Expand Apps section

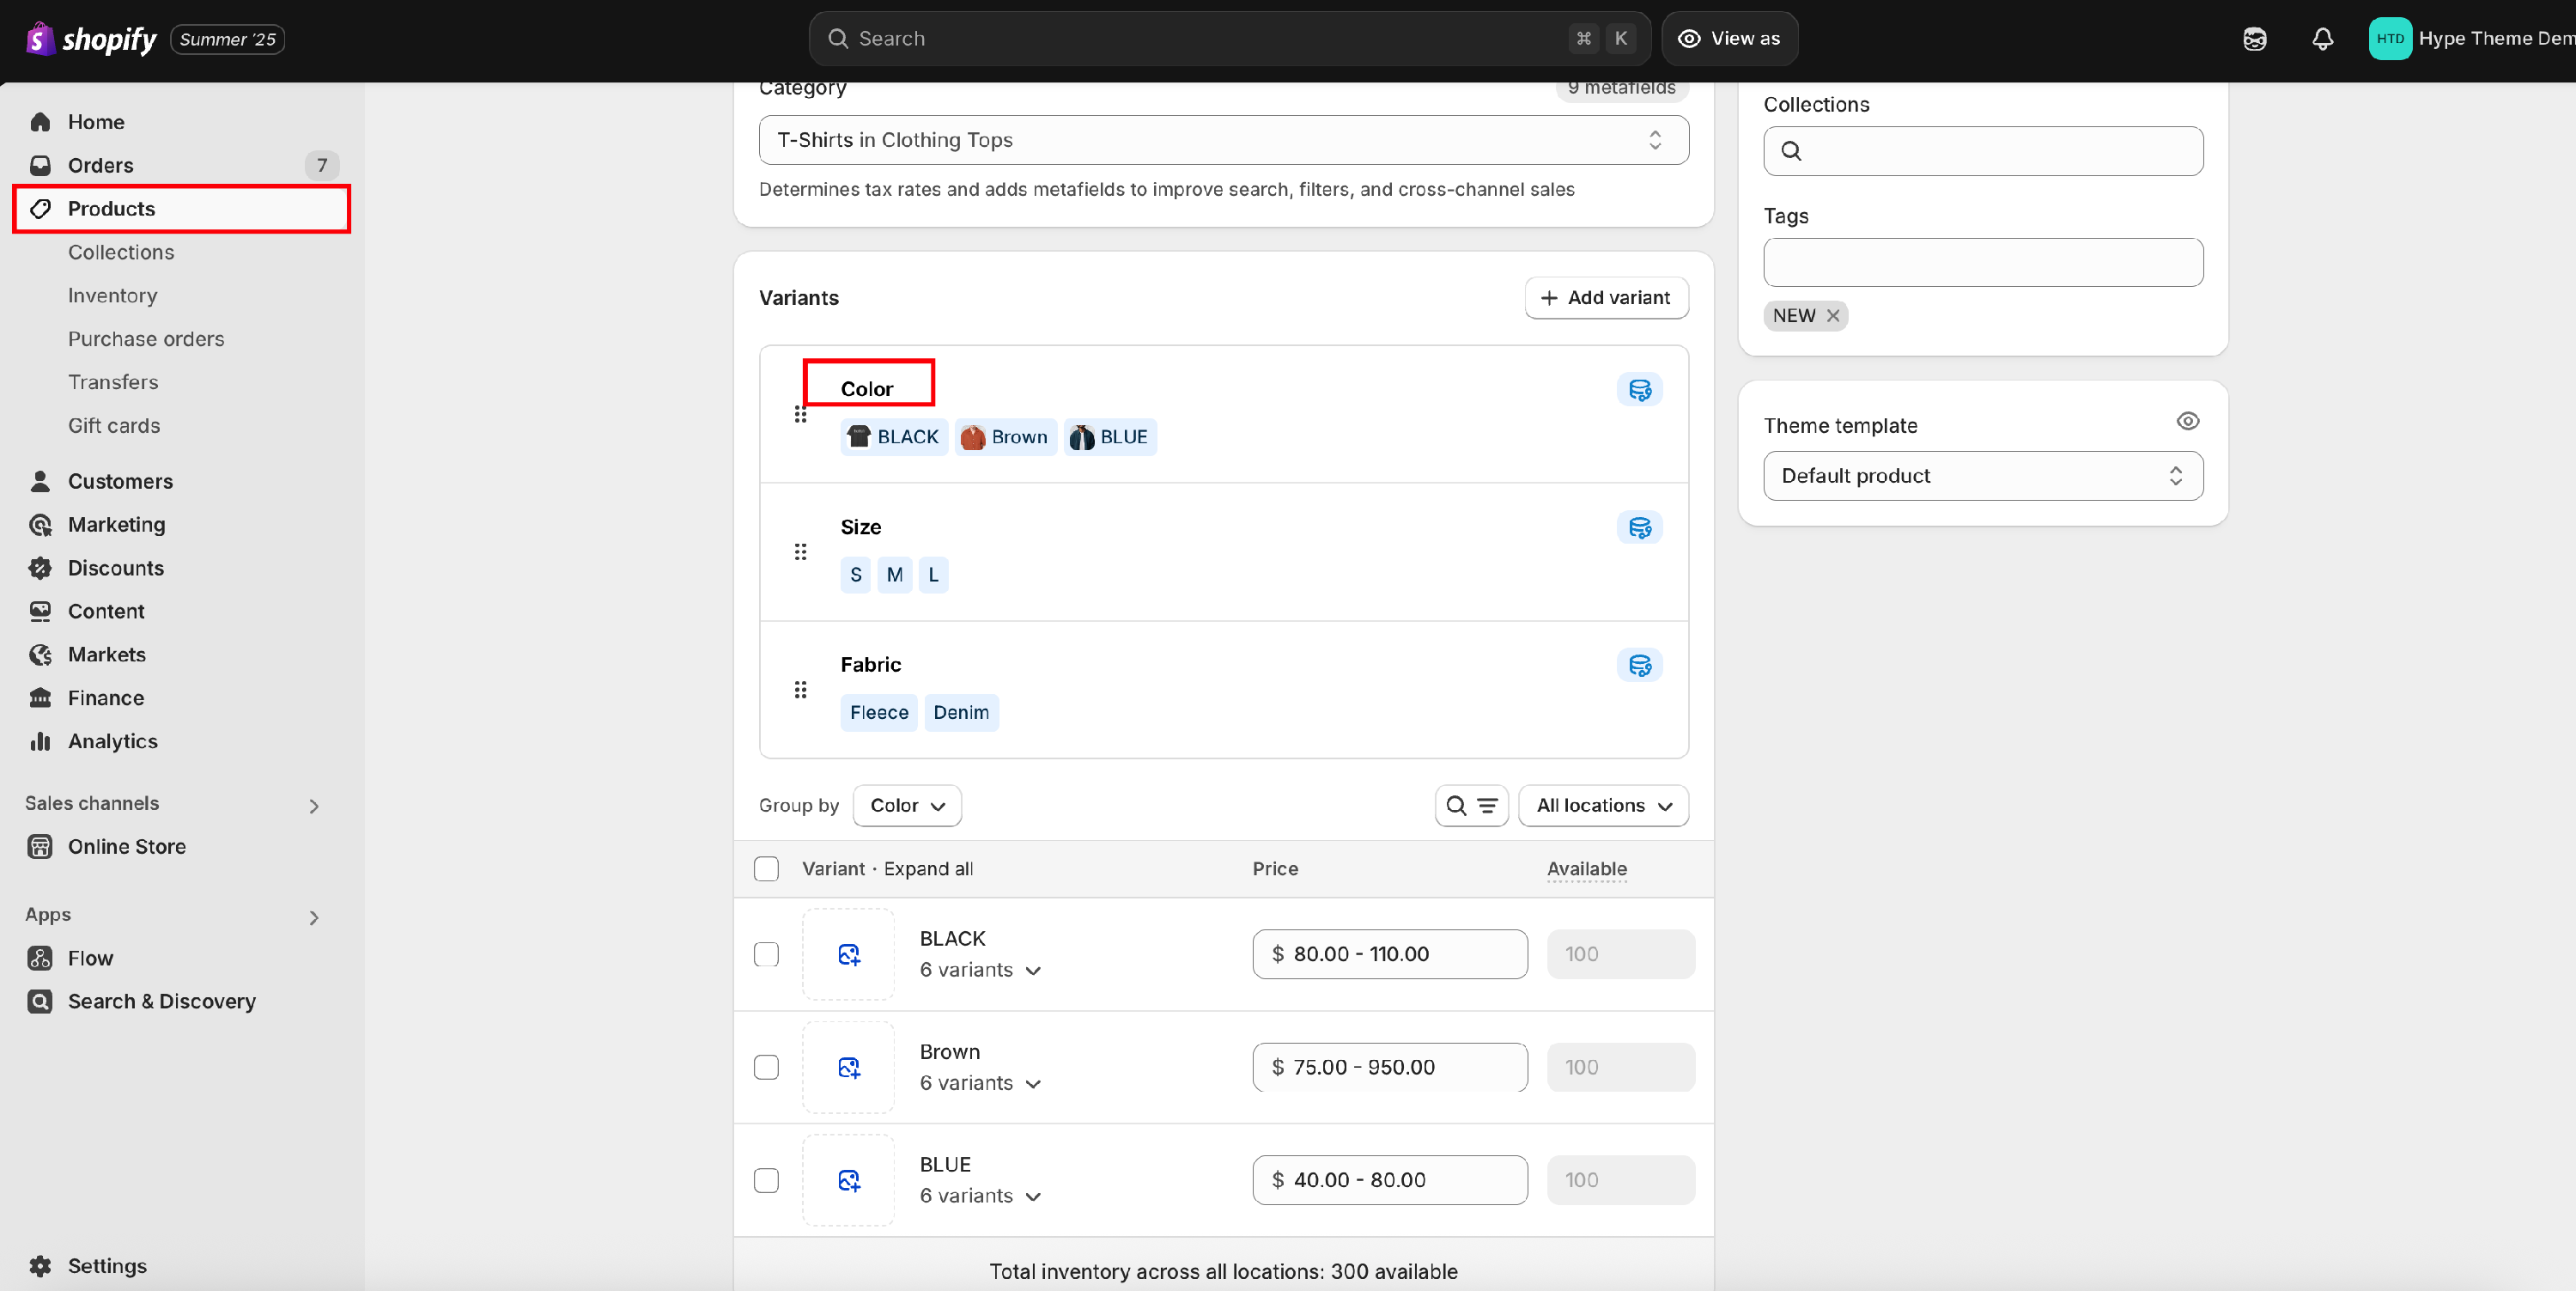click(314, 918)
